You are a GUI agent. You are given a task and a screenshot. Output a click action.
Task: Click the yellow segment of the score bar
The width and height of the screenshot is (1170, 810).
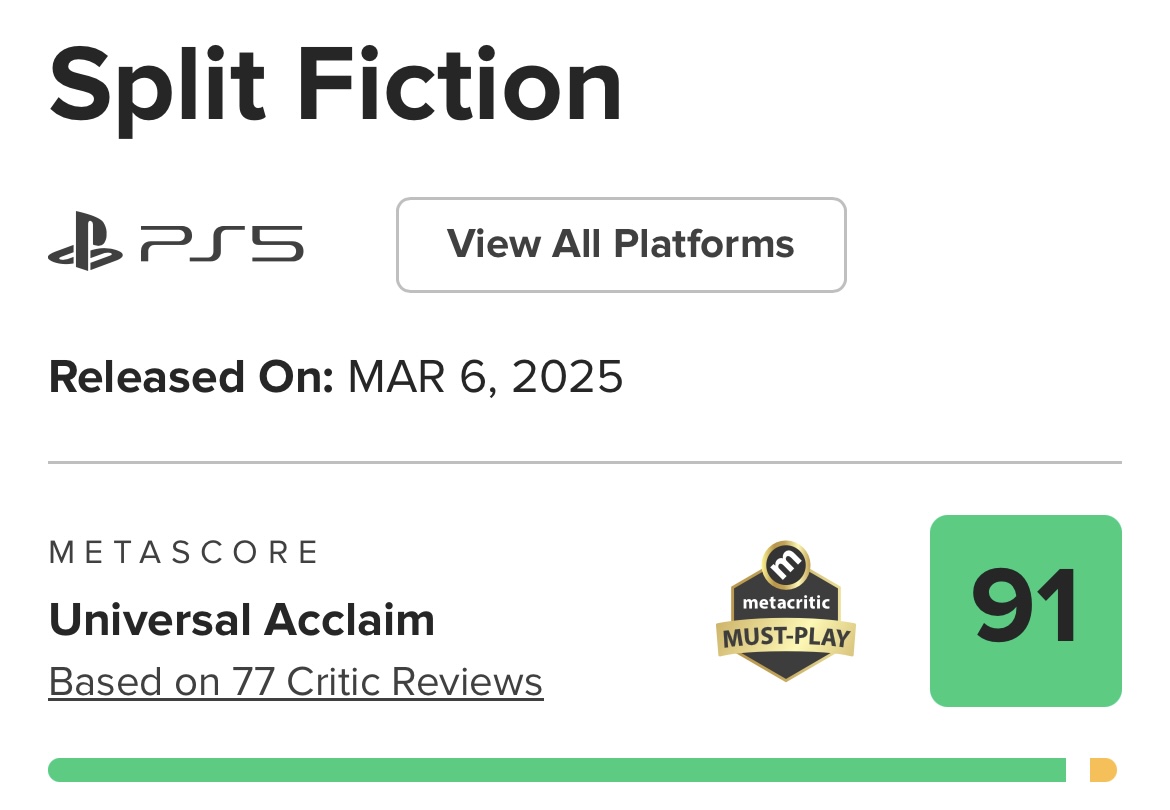coord(1103,770)
